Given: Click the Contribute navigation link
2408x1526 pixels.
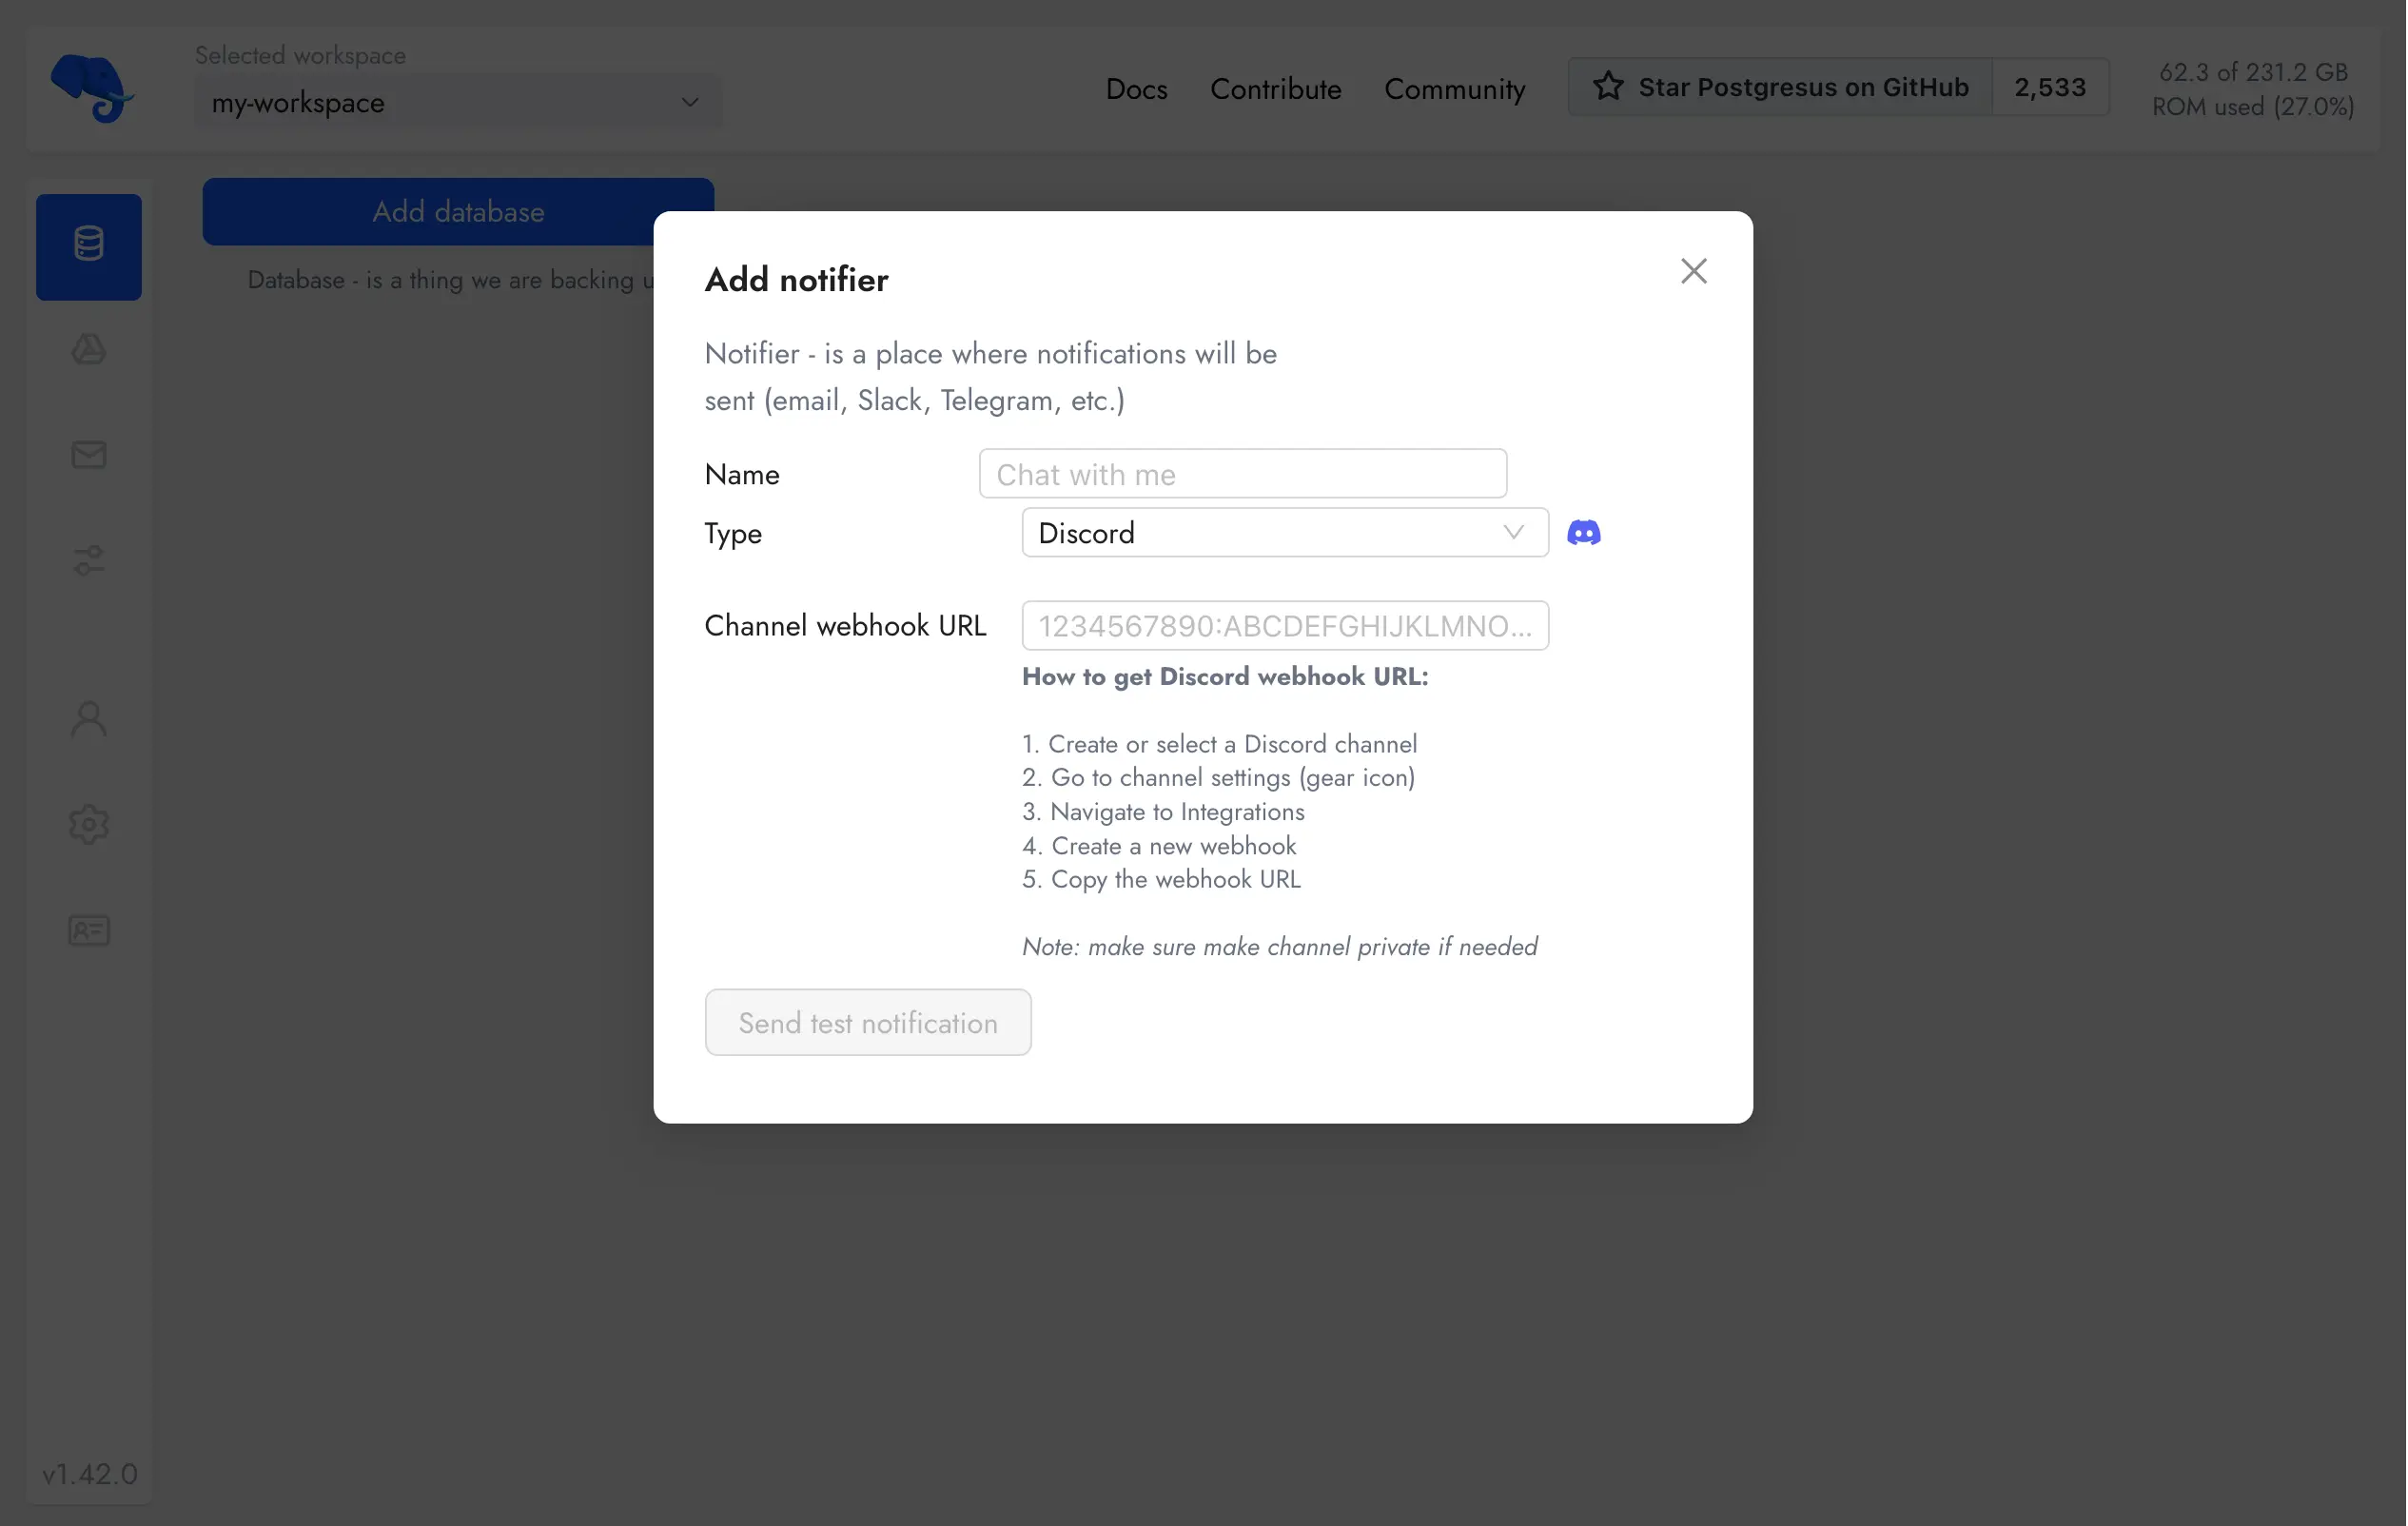Looking at the screenshot, I should 1276,88.
